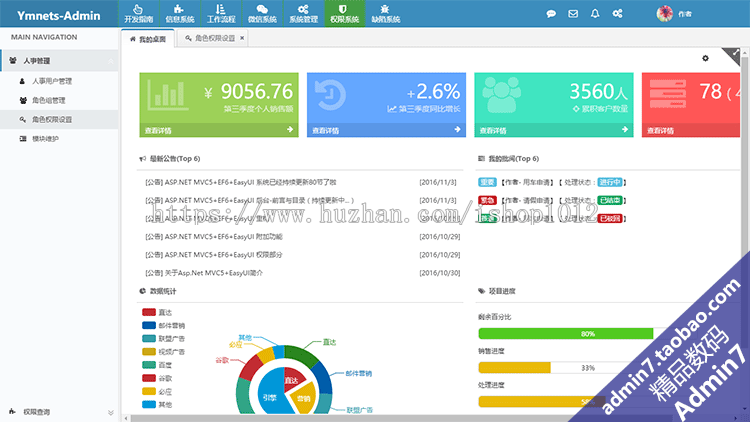Open the 信息系统 top menu item

[180, 13]
